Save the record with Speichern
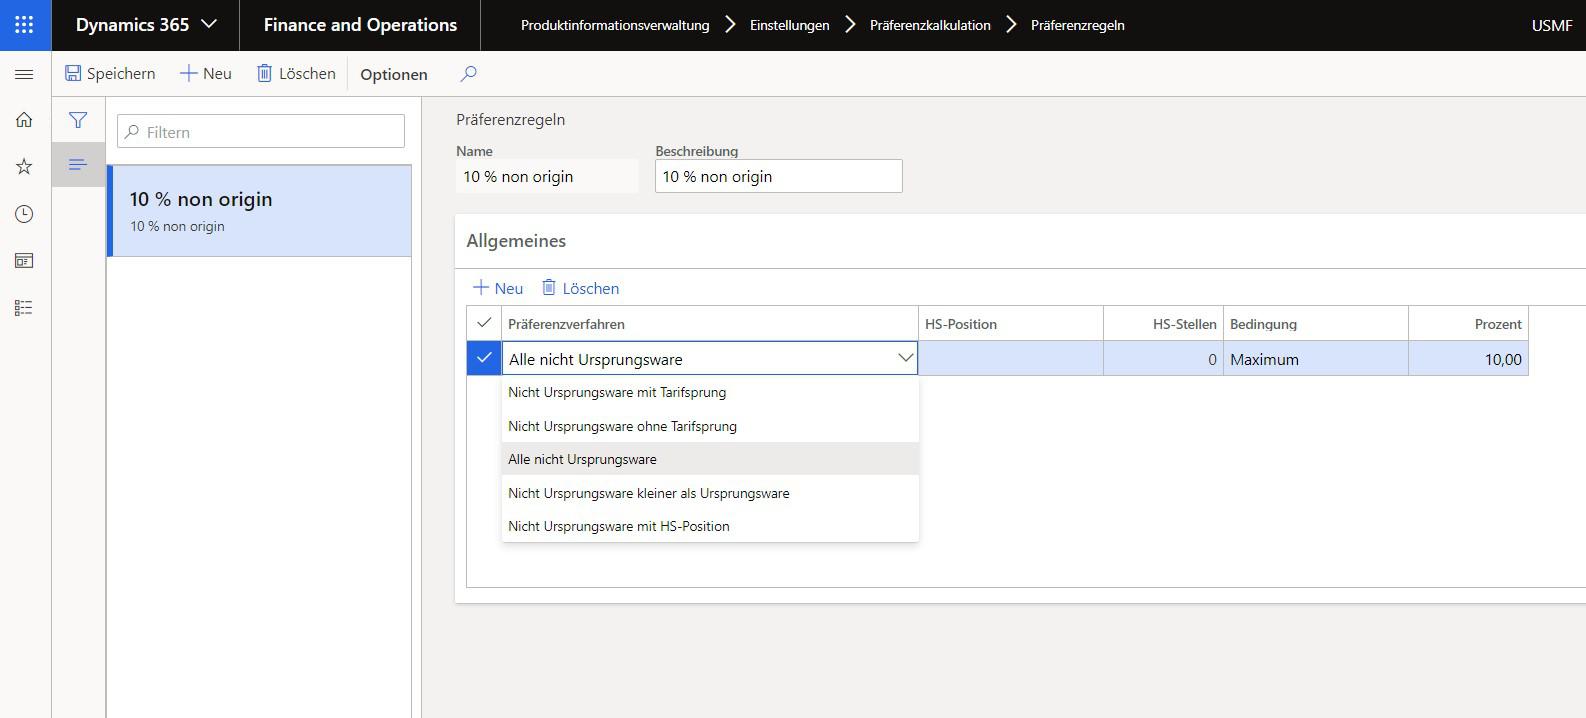Viewport: 1586px width, 718px height. (110, 73)
